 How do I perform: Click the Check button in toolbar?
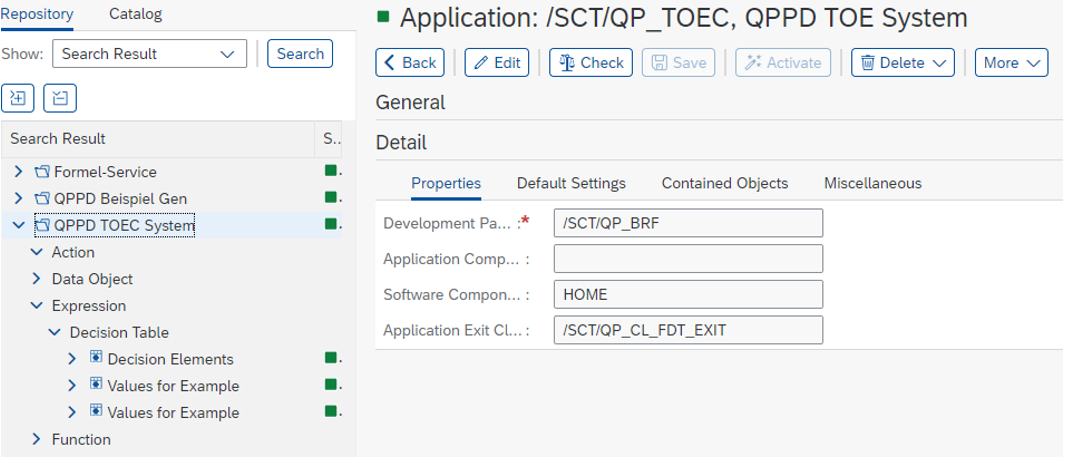[x=591, y=62]
